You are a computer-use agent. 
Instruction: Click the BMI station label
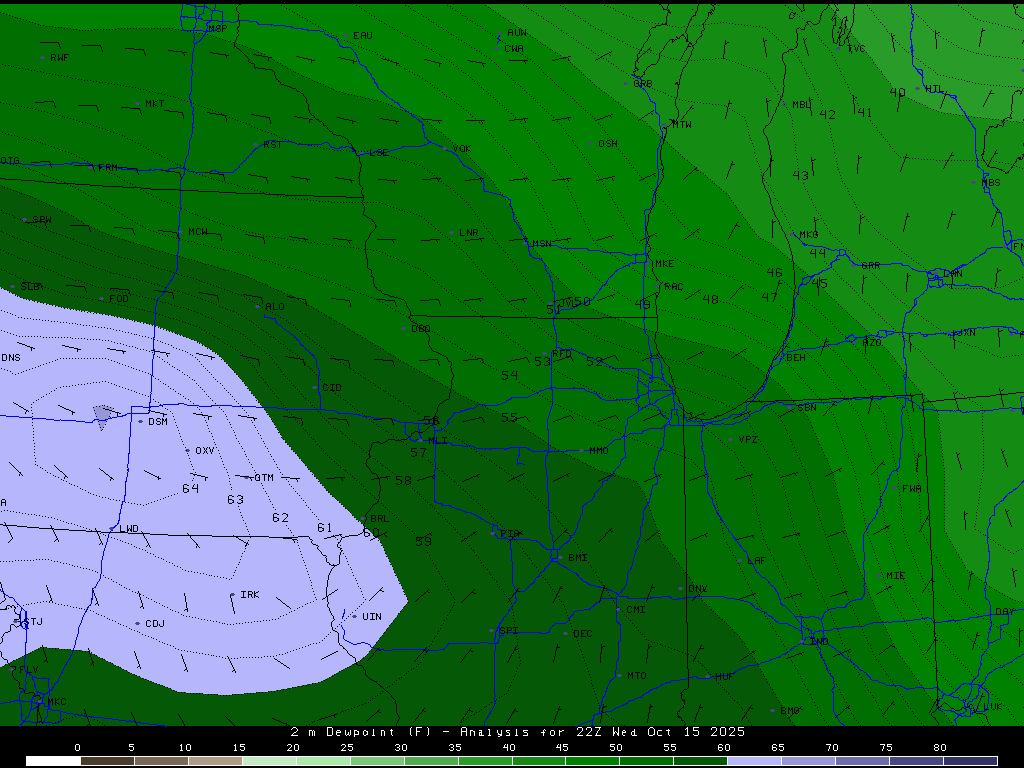pyautogui.click(x=577, y=558)
